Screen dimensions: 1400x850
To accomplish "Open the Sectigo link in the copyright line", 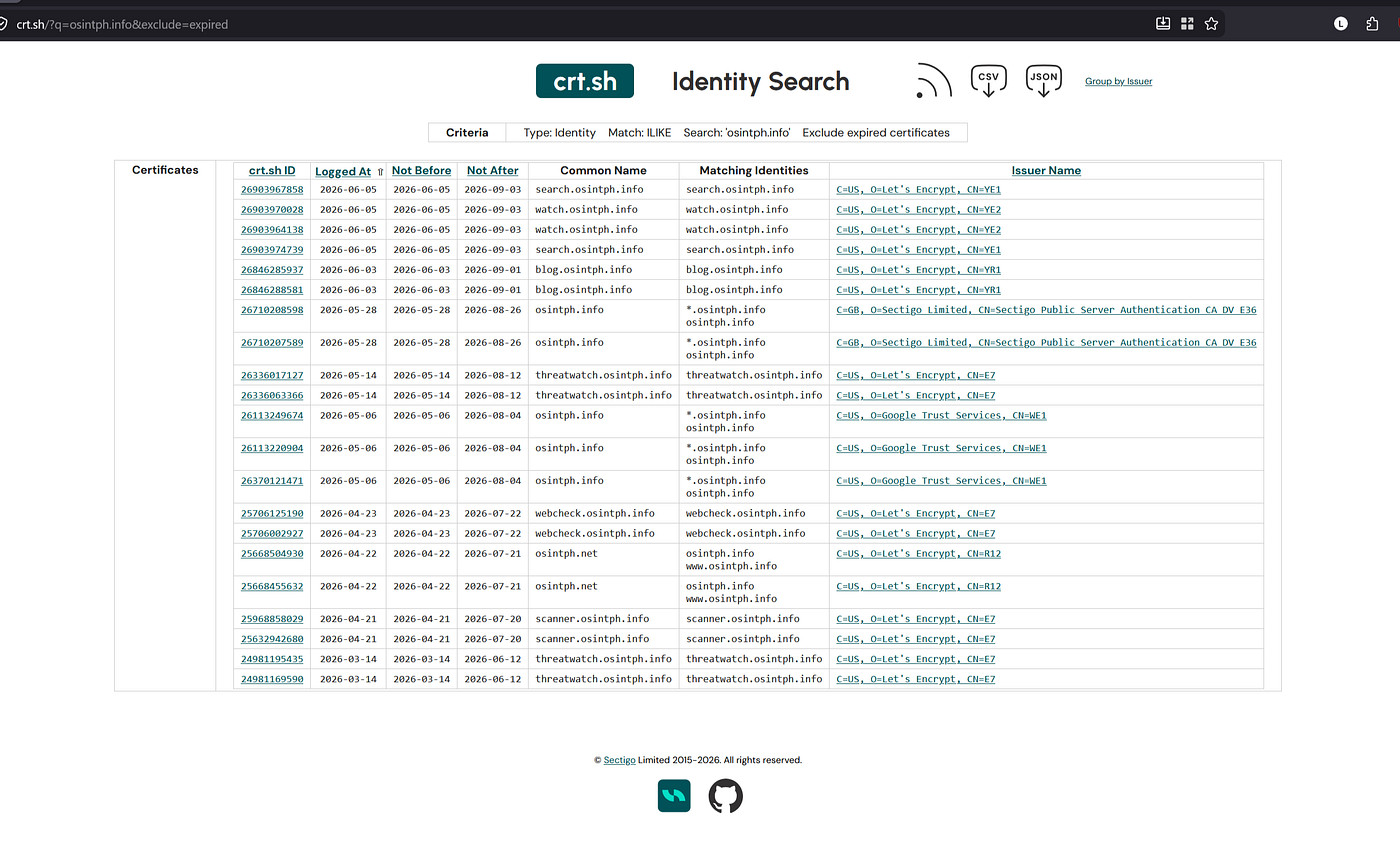I will (x=619, y=760).
